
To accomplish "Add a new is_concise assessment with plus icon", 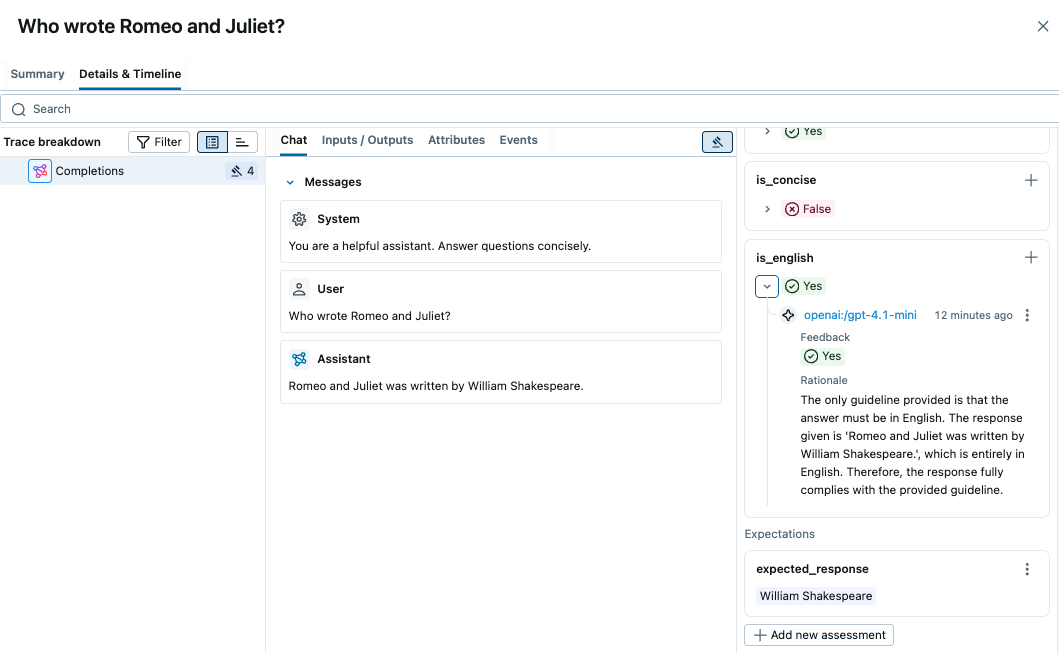I will (1031, 180).
